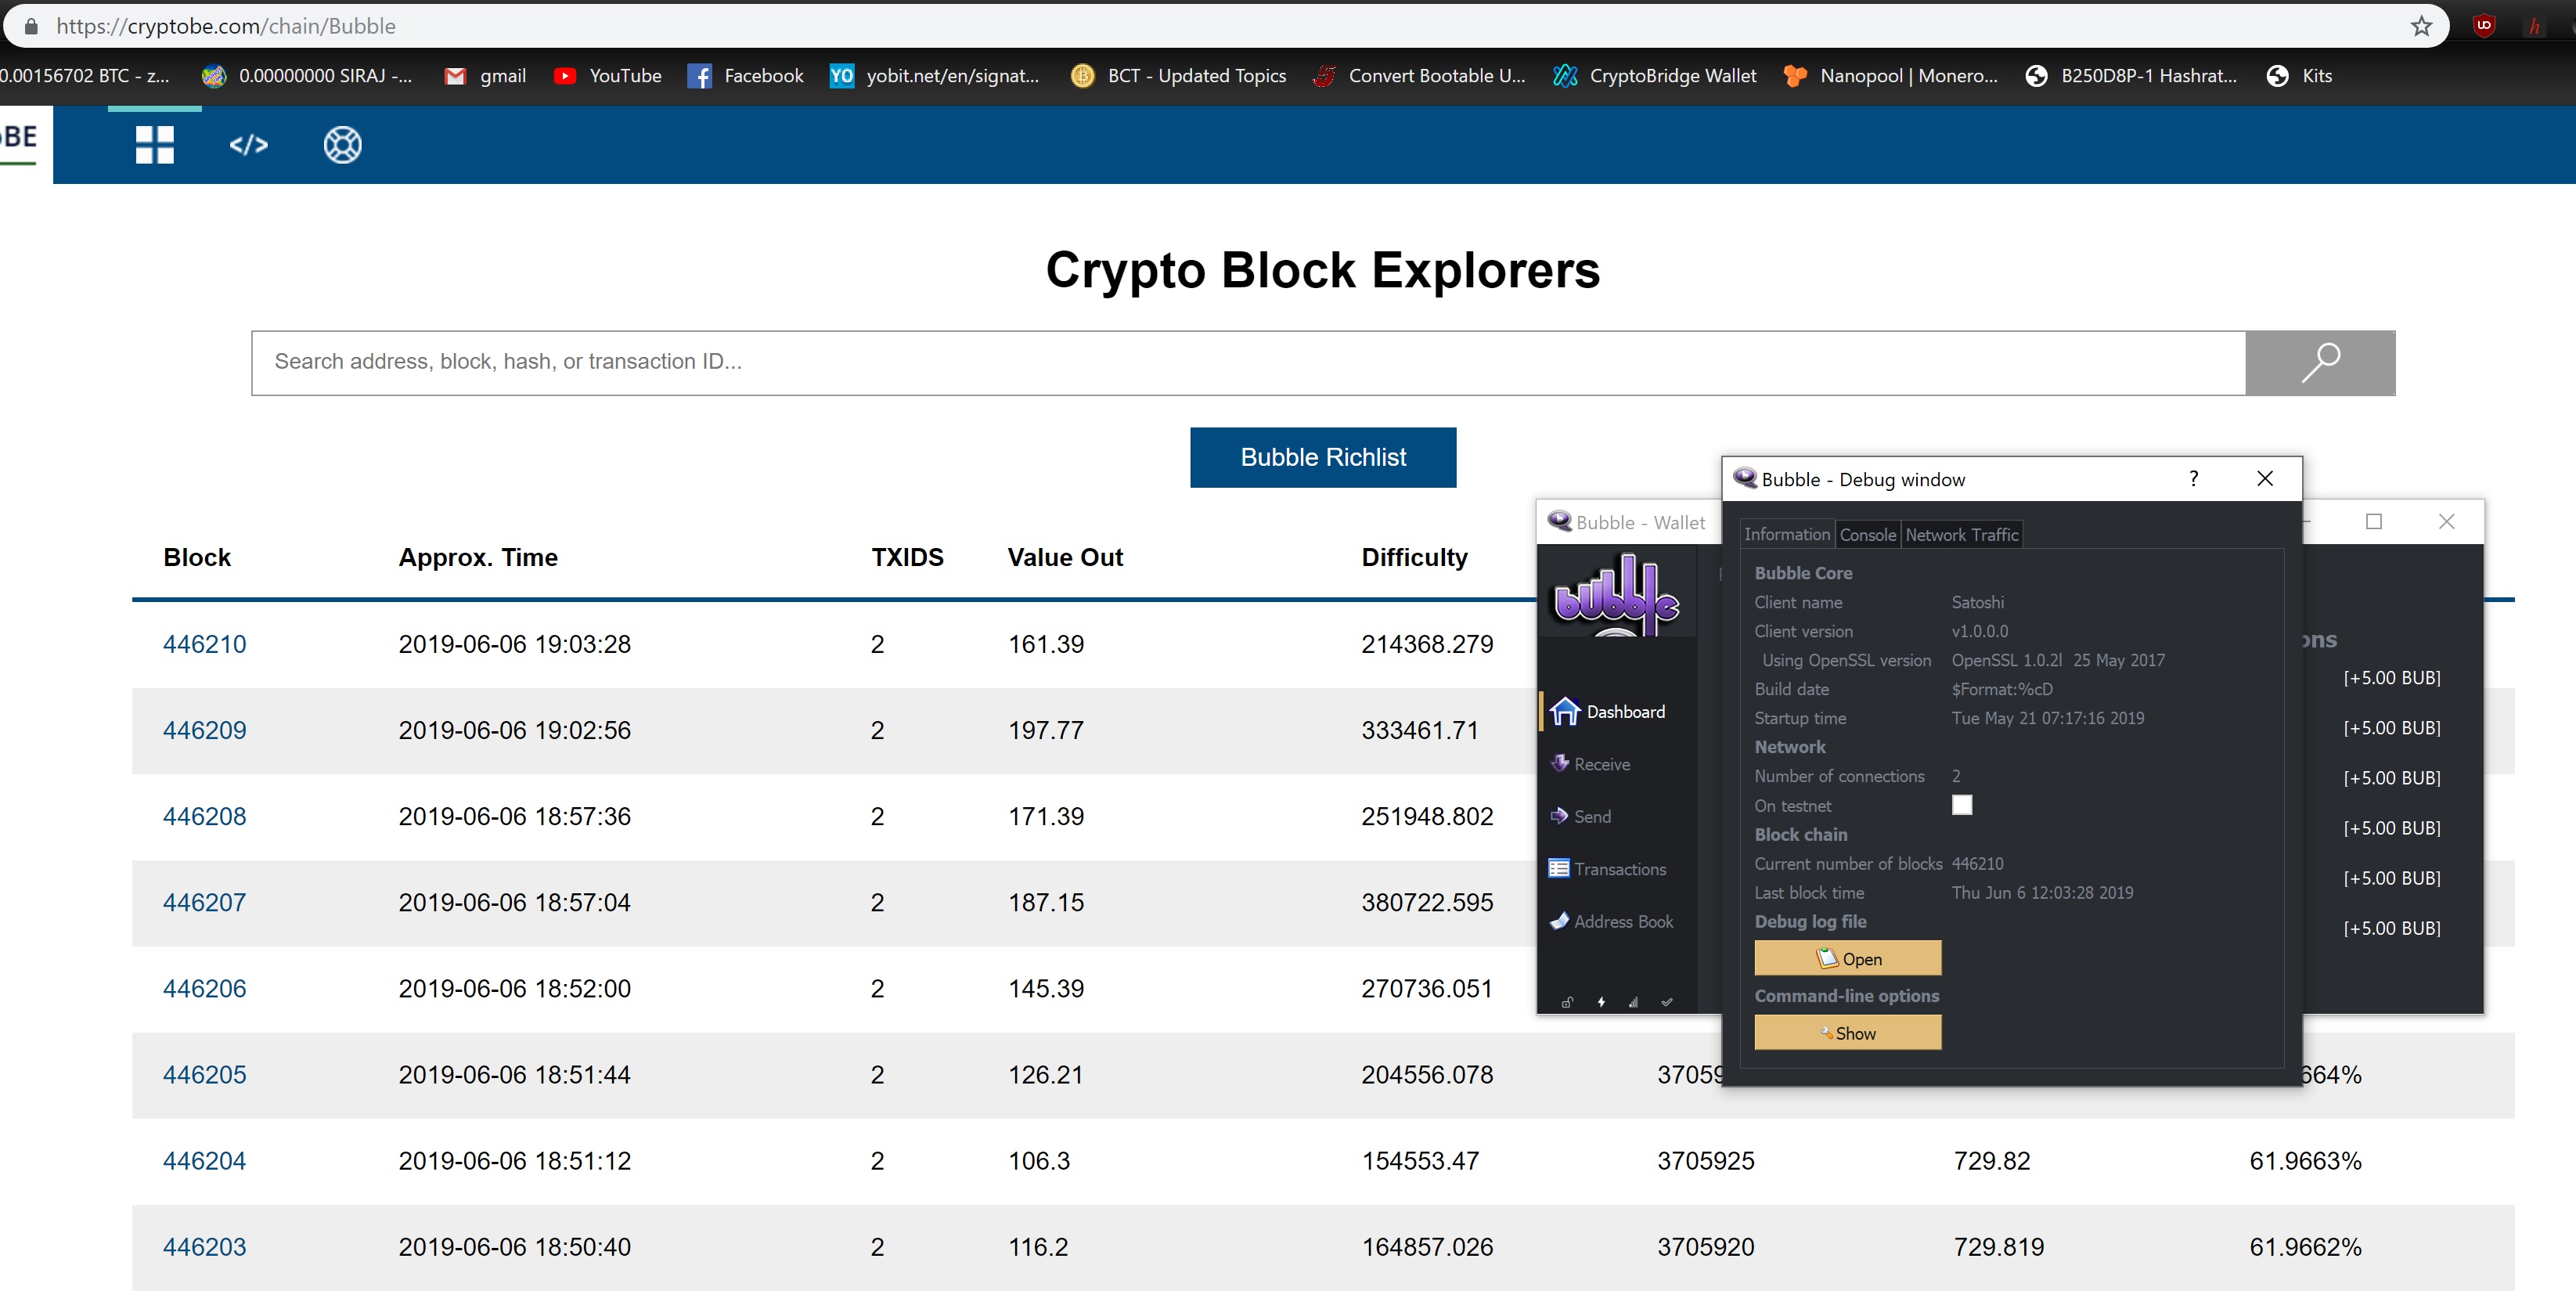Click the signal bars connection status icon
Image resolution: width=2576 pixels, height=1291 pixels.
click(1633, 1002)
